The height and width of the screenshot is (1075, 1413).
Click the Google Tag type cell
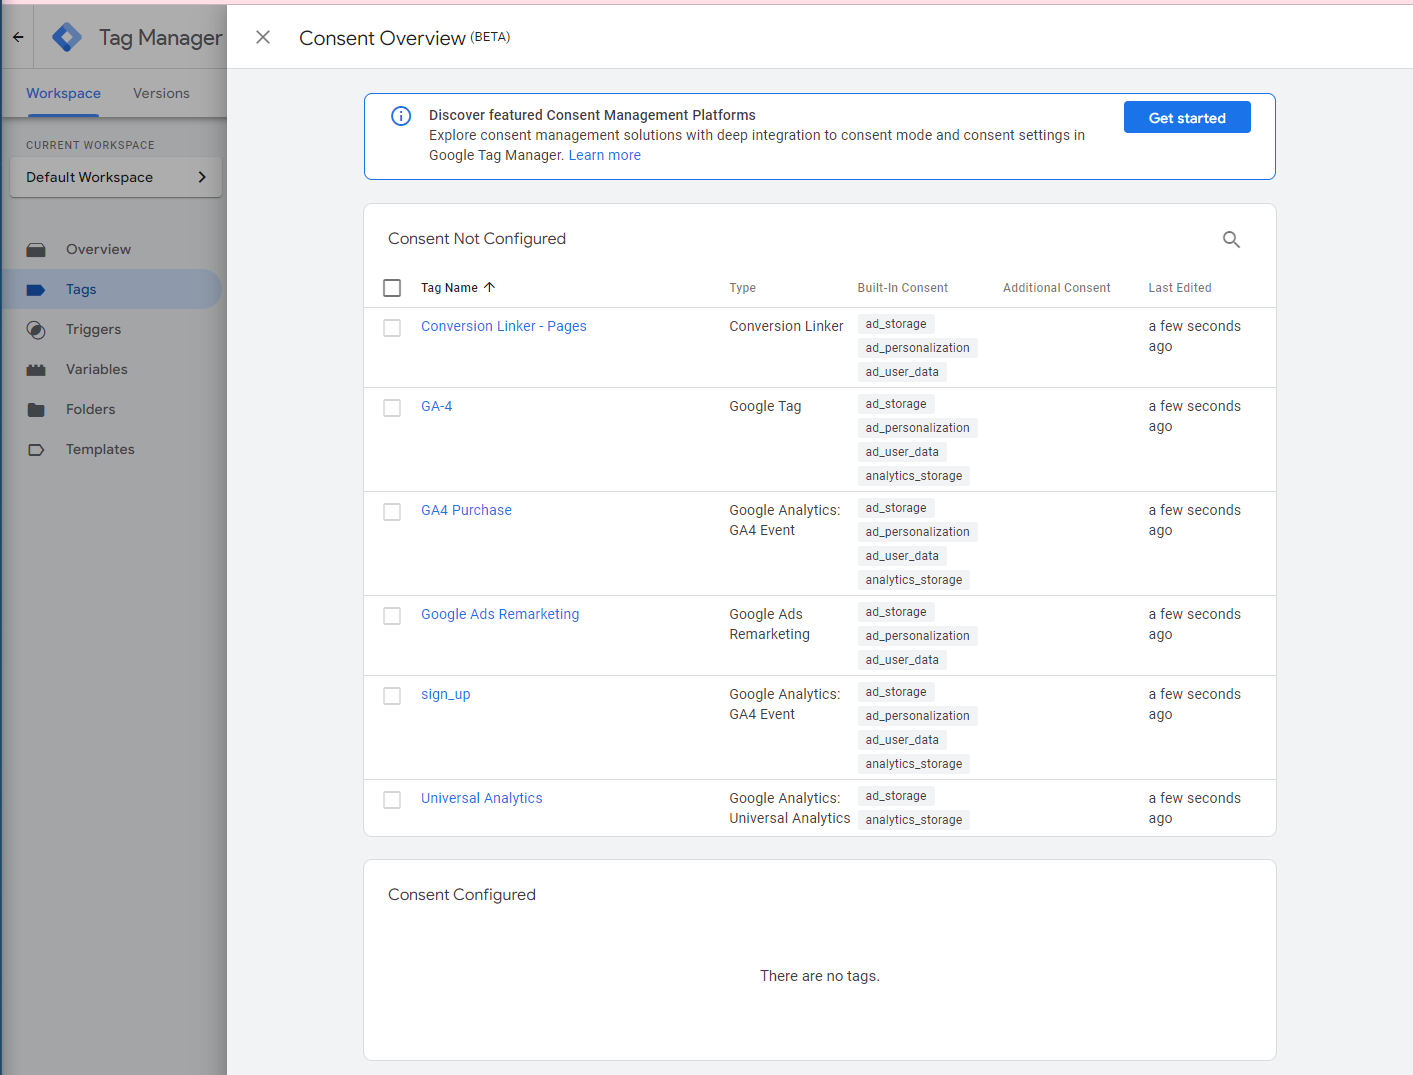click(765, 406)
